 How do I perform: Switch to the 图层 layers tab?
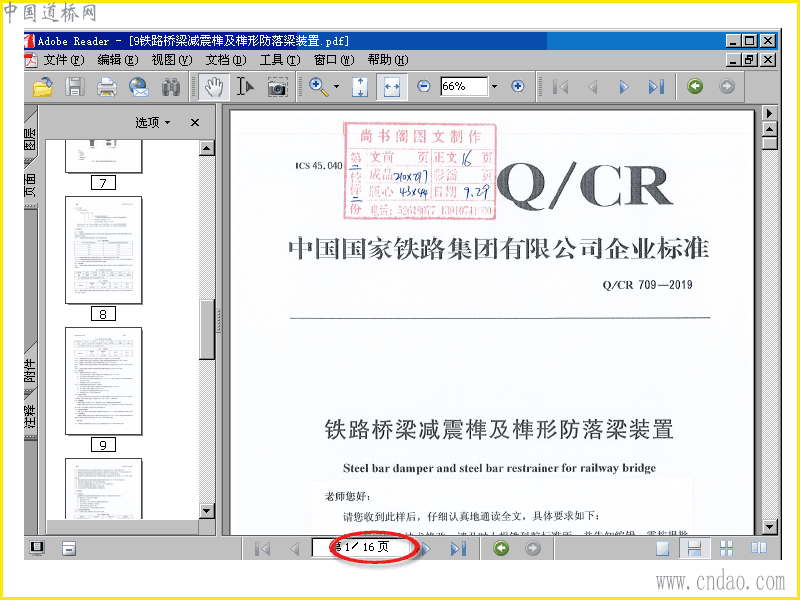(31, 138)
